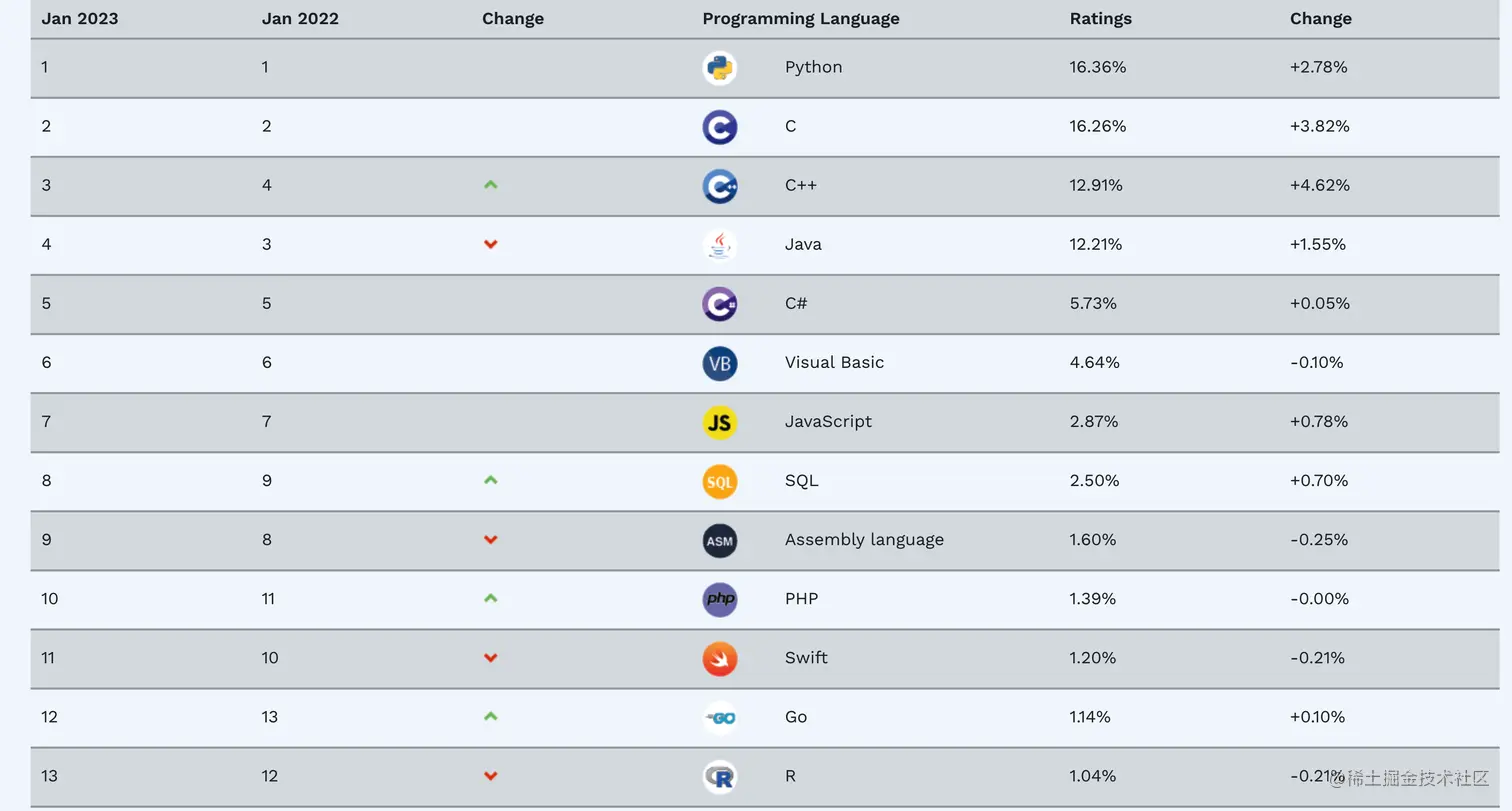This screenshot has height=811, width=1512.
Task: Click the green up arrow in C++ row
Action: (x=490, y=185)
